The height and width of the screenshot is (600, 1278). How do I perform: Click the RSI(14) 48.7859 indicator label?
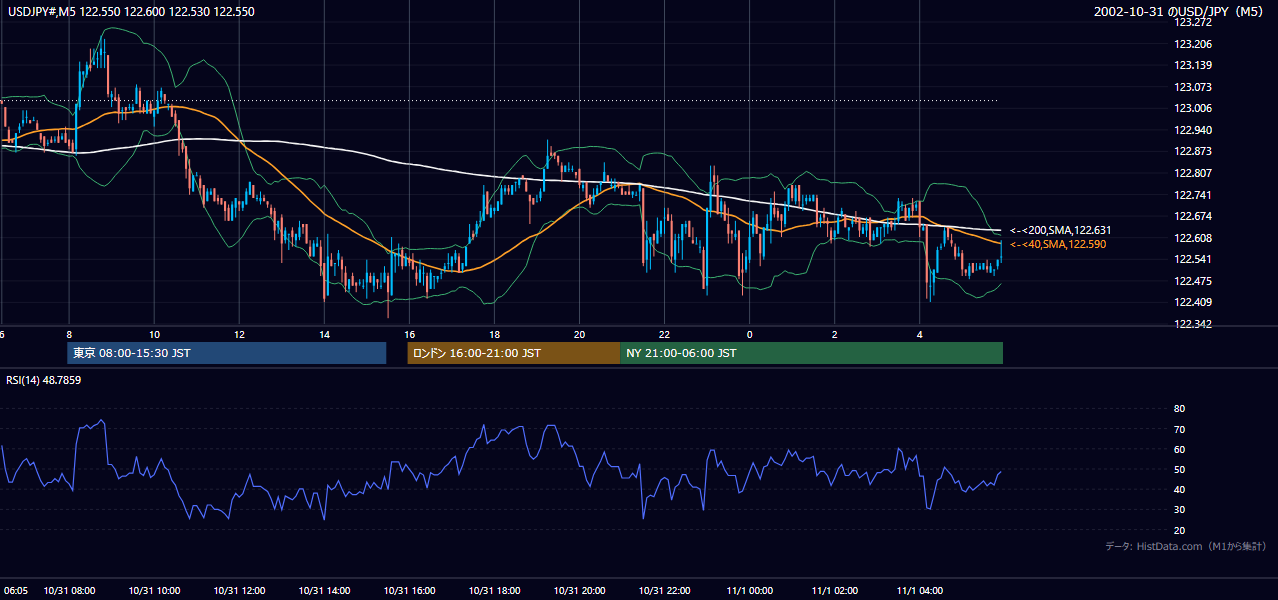[44, 380]
